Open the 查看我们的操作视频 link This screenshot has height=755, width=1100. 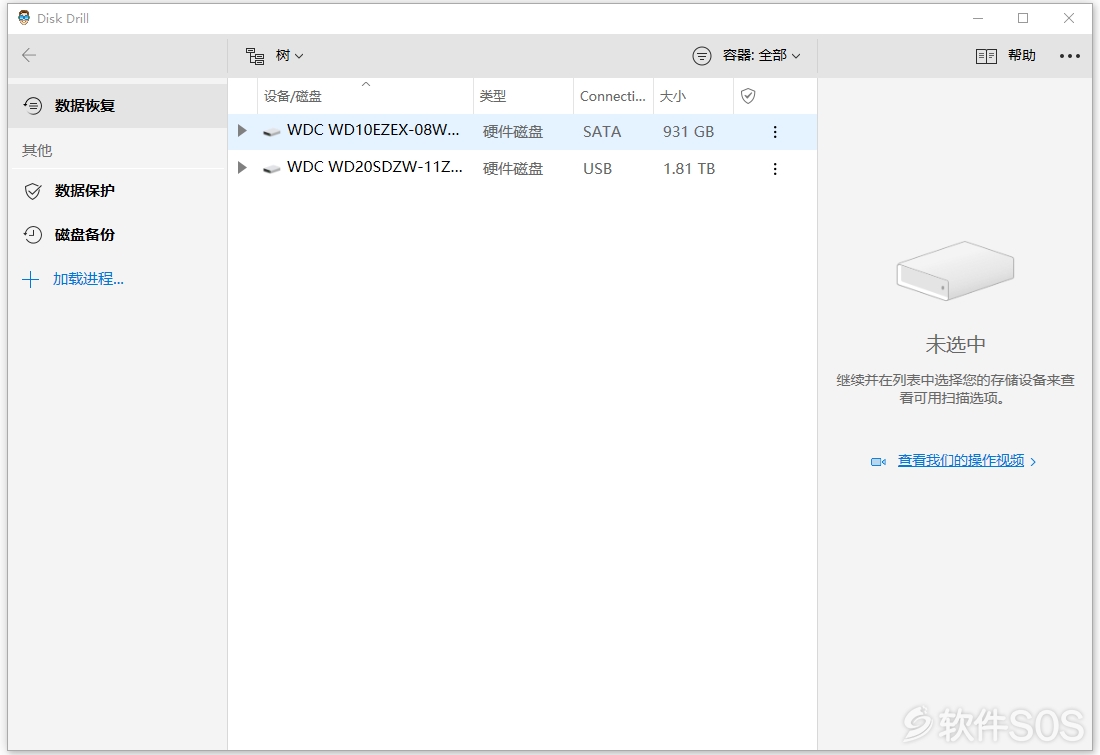click(x=961, y=460)
